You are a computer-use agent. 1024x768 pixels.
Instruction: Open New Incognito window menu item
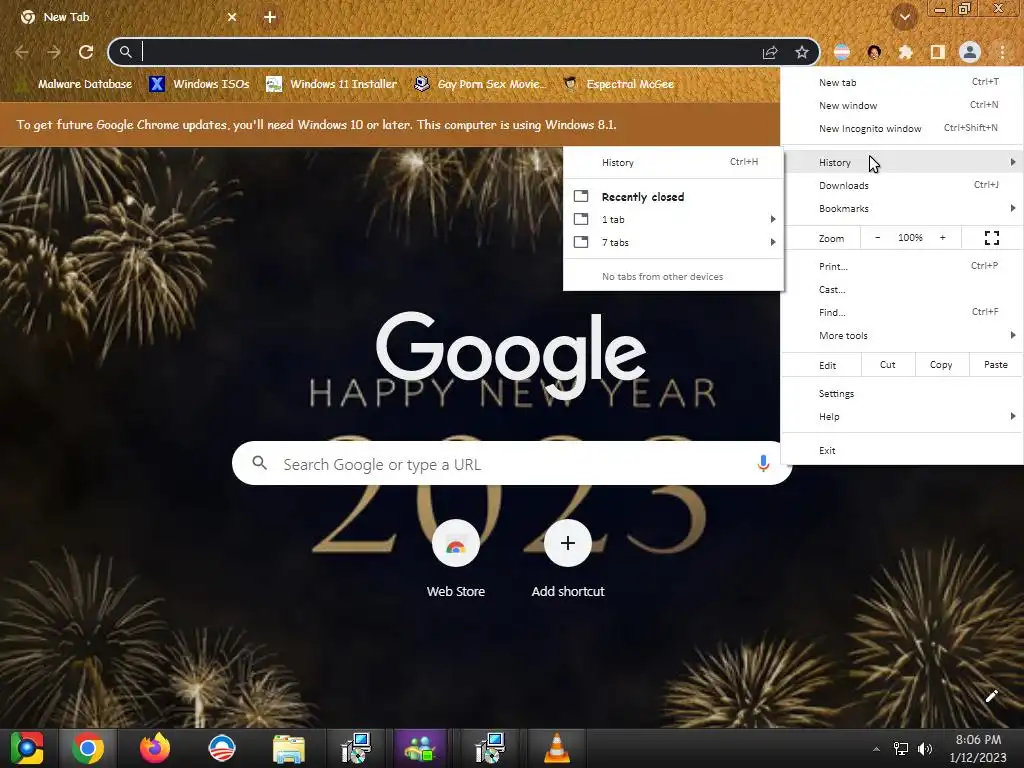coord(901,128)
